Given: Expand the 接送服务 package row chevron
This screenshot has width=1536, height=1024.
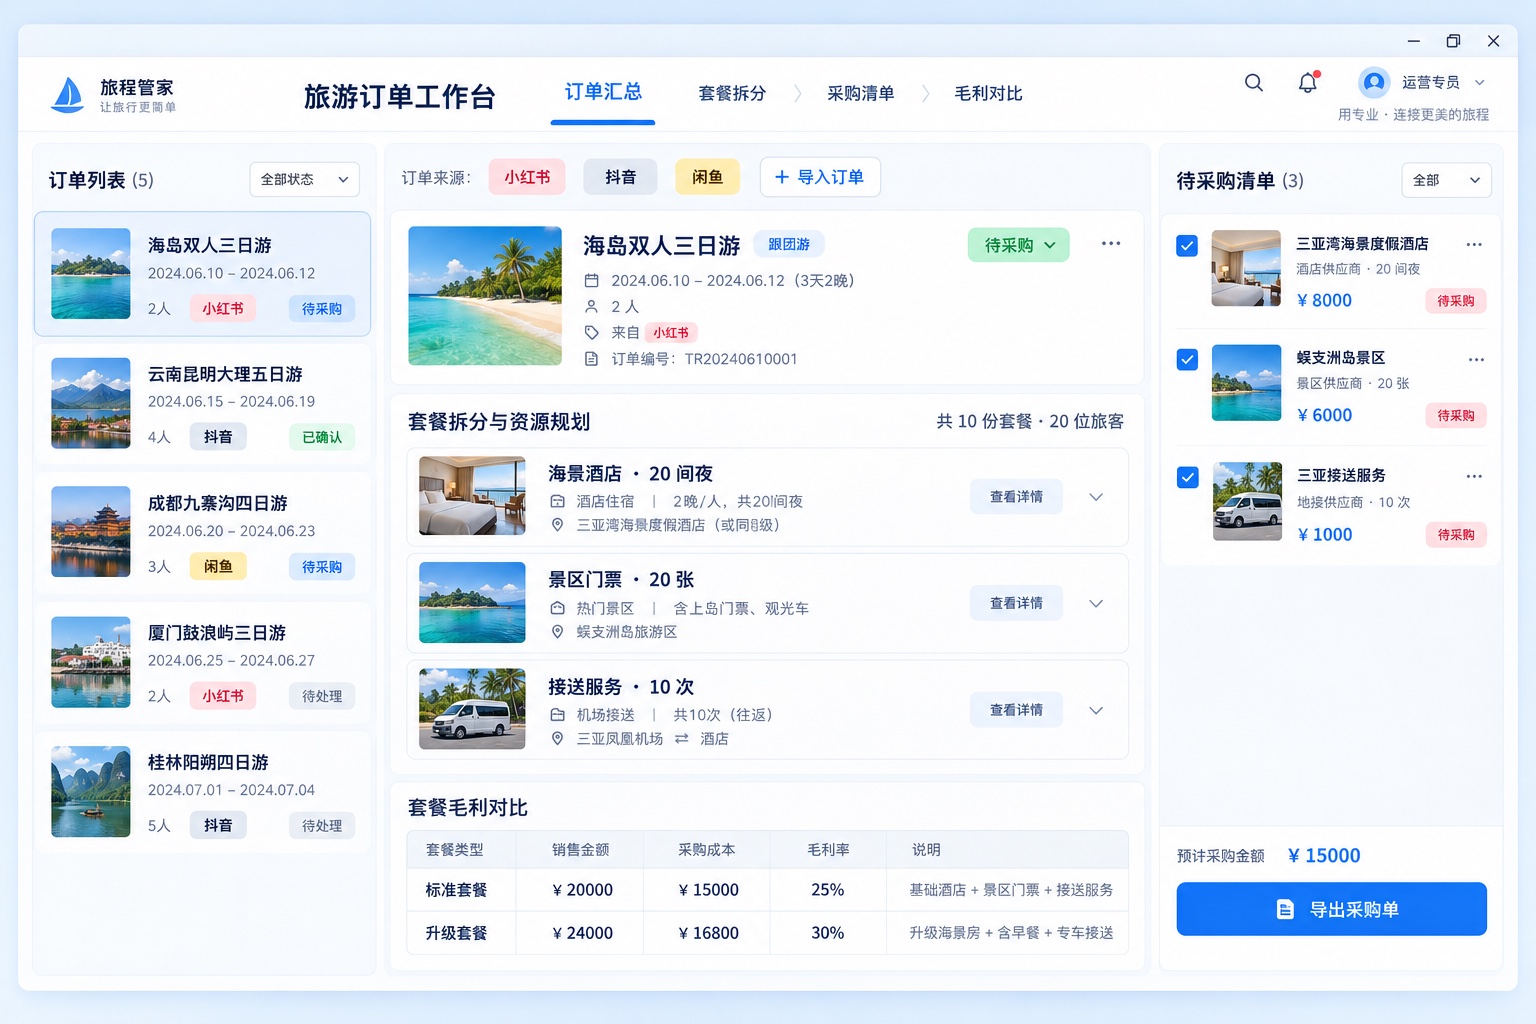Looking at the screenshot, I should point(1096,711).
